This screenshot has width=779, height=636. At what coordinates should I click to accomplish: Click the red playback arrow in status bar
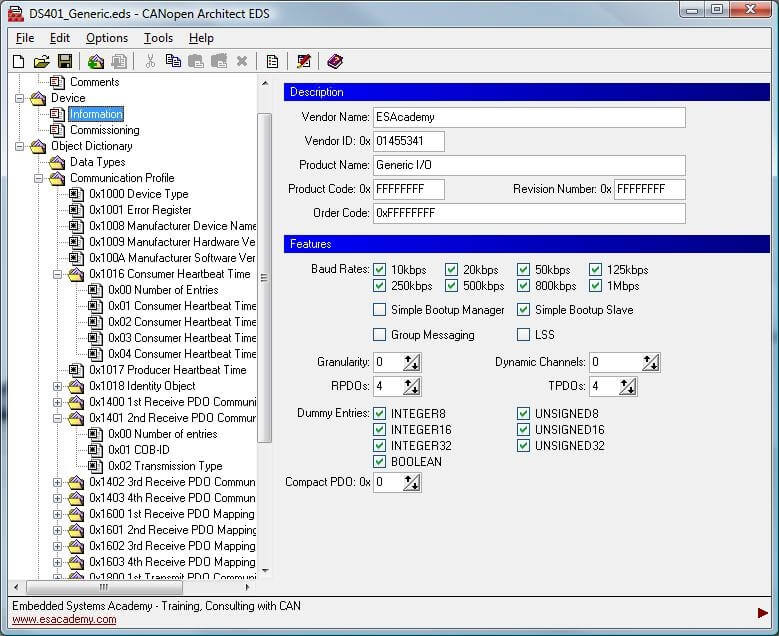763,612
